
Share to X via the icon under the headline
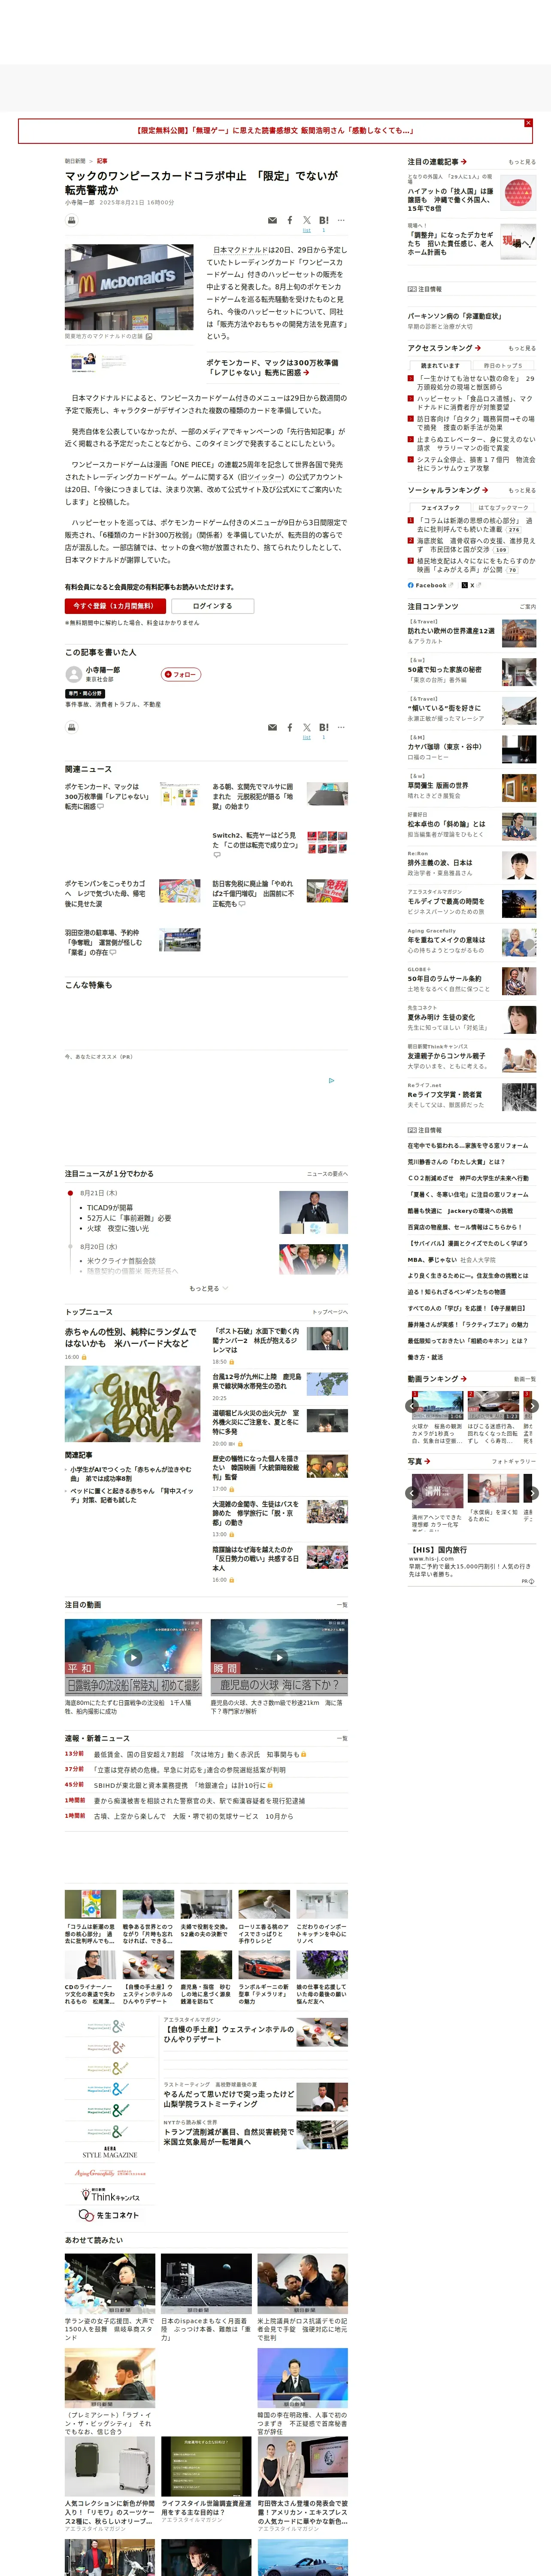(x=307, y=220)
